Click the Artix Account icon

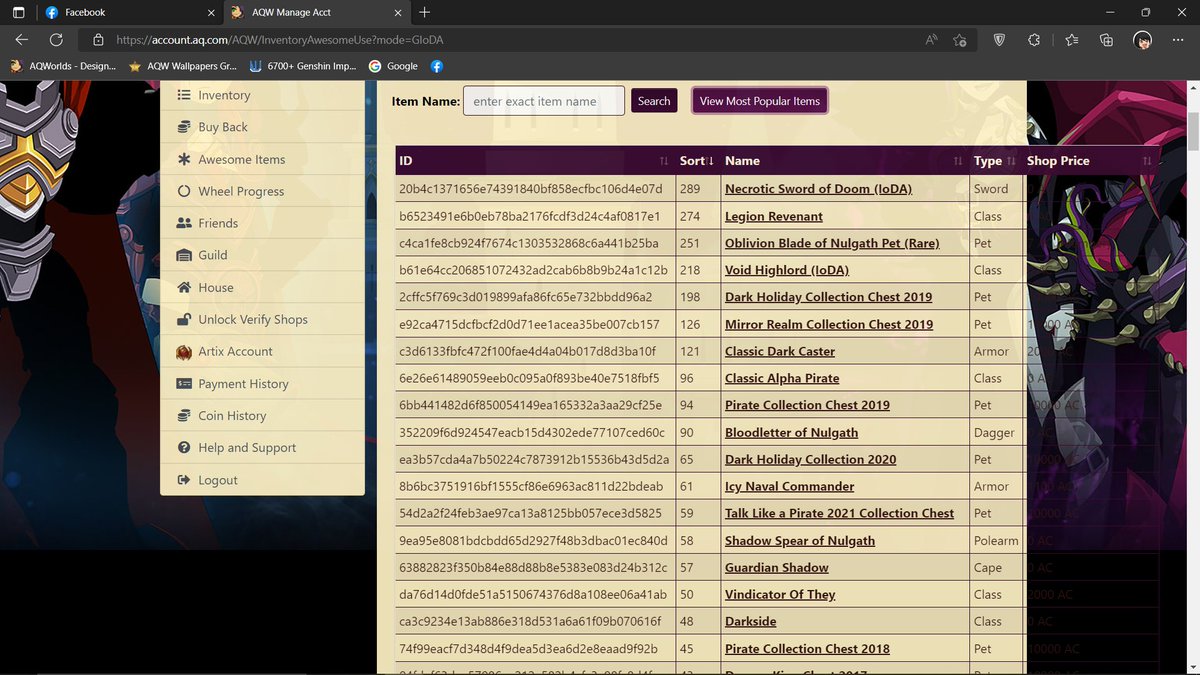[x=183, y=351]
